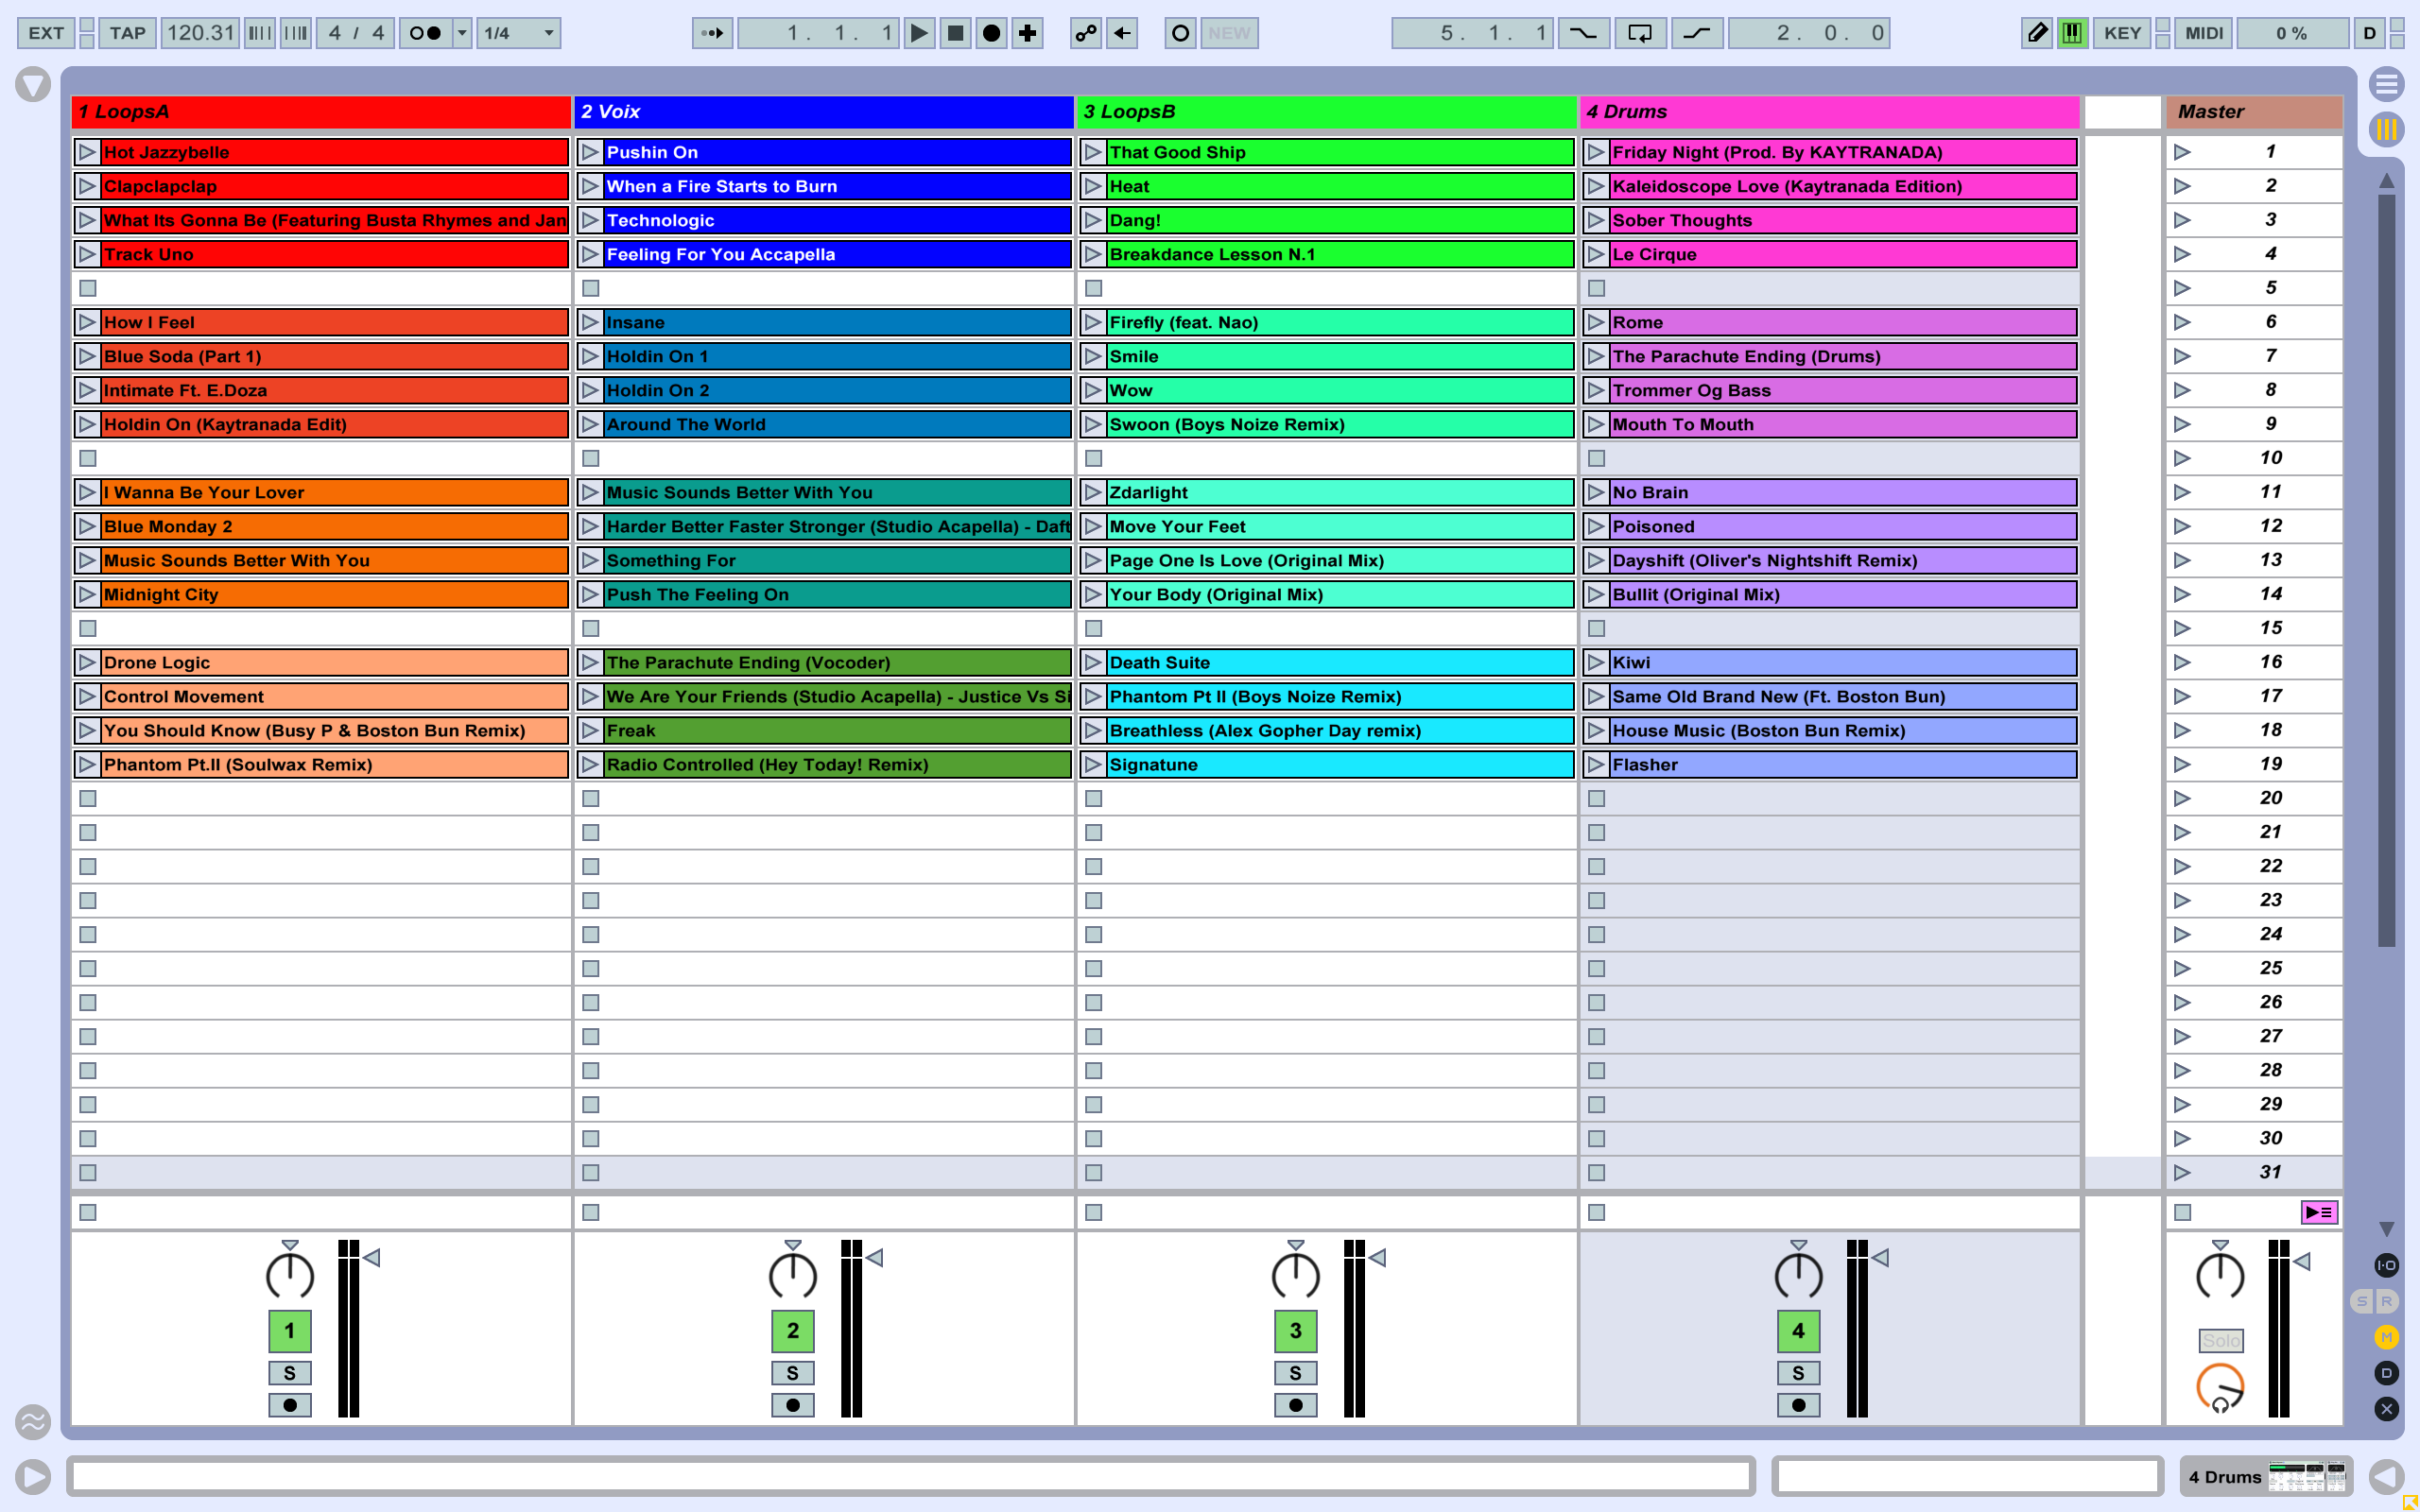Click the Loop switch icon

tap(1640, 33)
